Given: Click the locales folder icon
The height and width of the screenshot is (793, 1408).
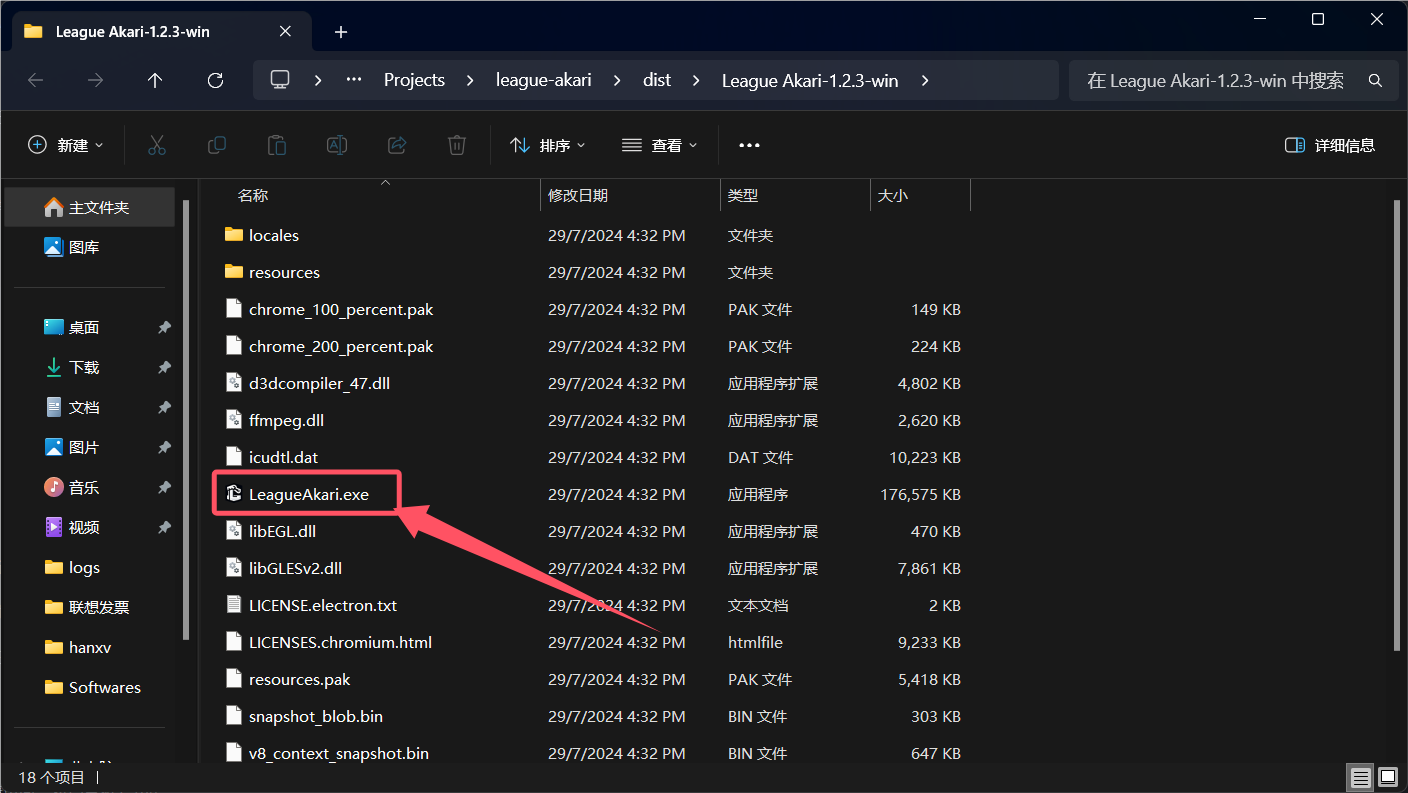Looking at the screenshot, I should 234,235.
